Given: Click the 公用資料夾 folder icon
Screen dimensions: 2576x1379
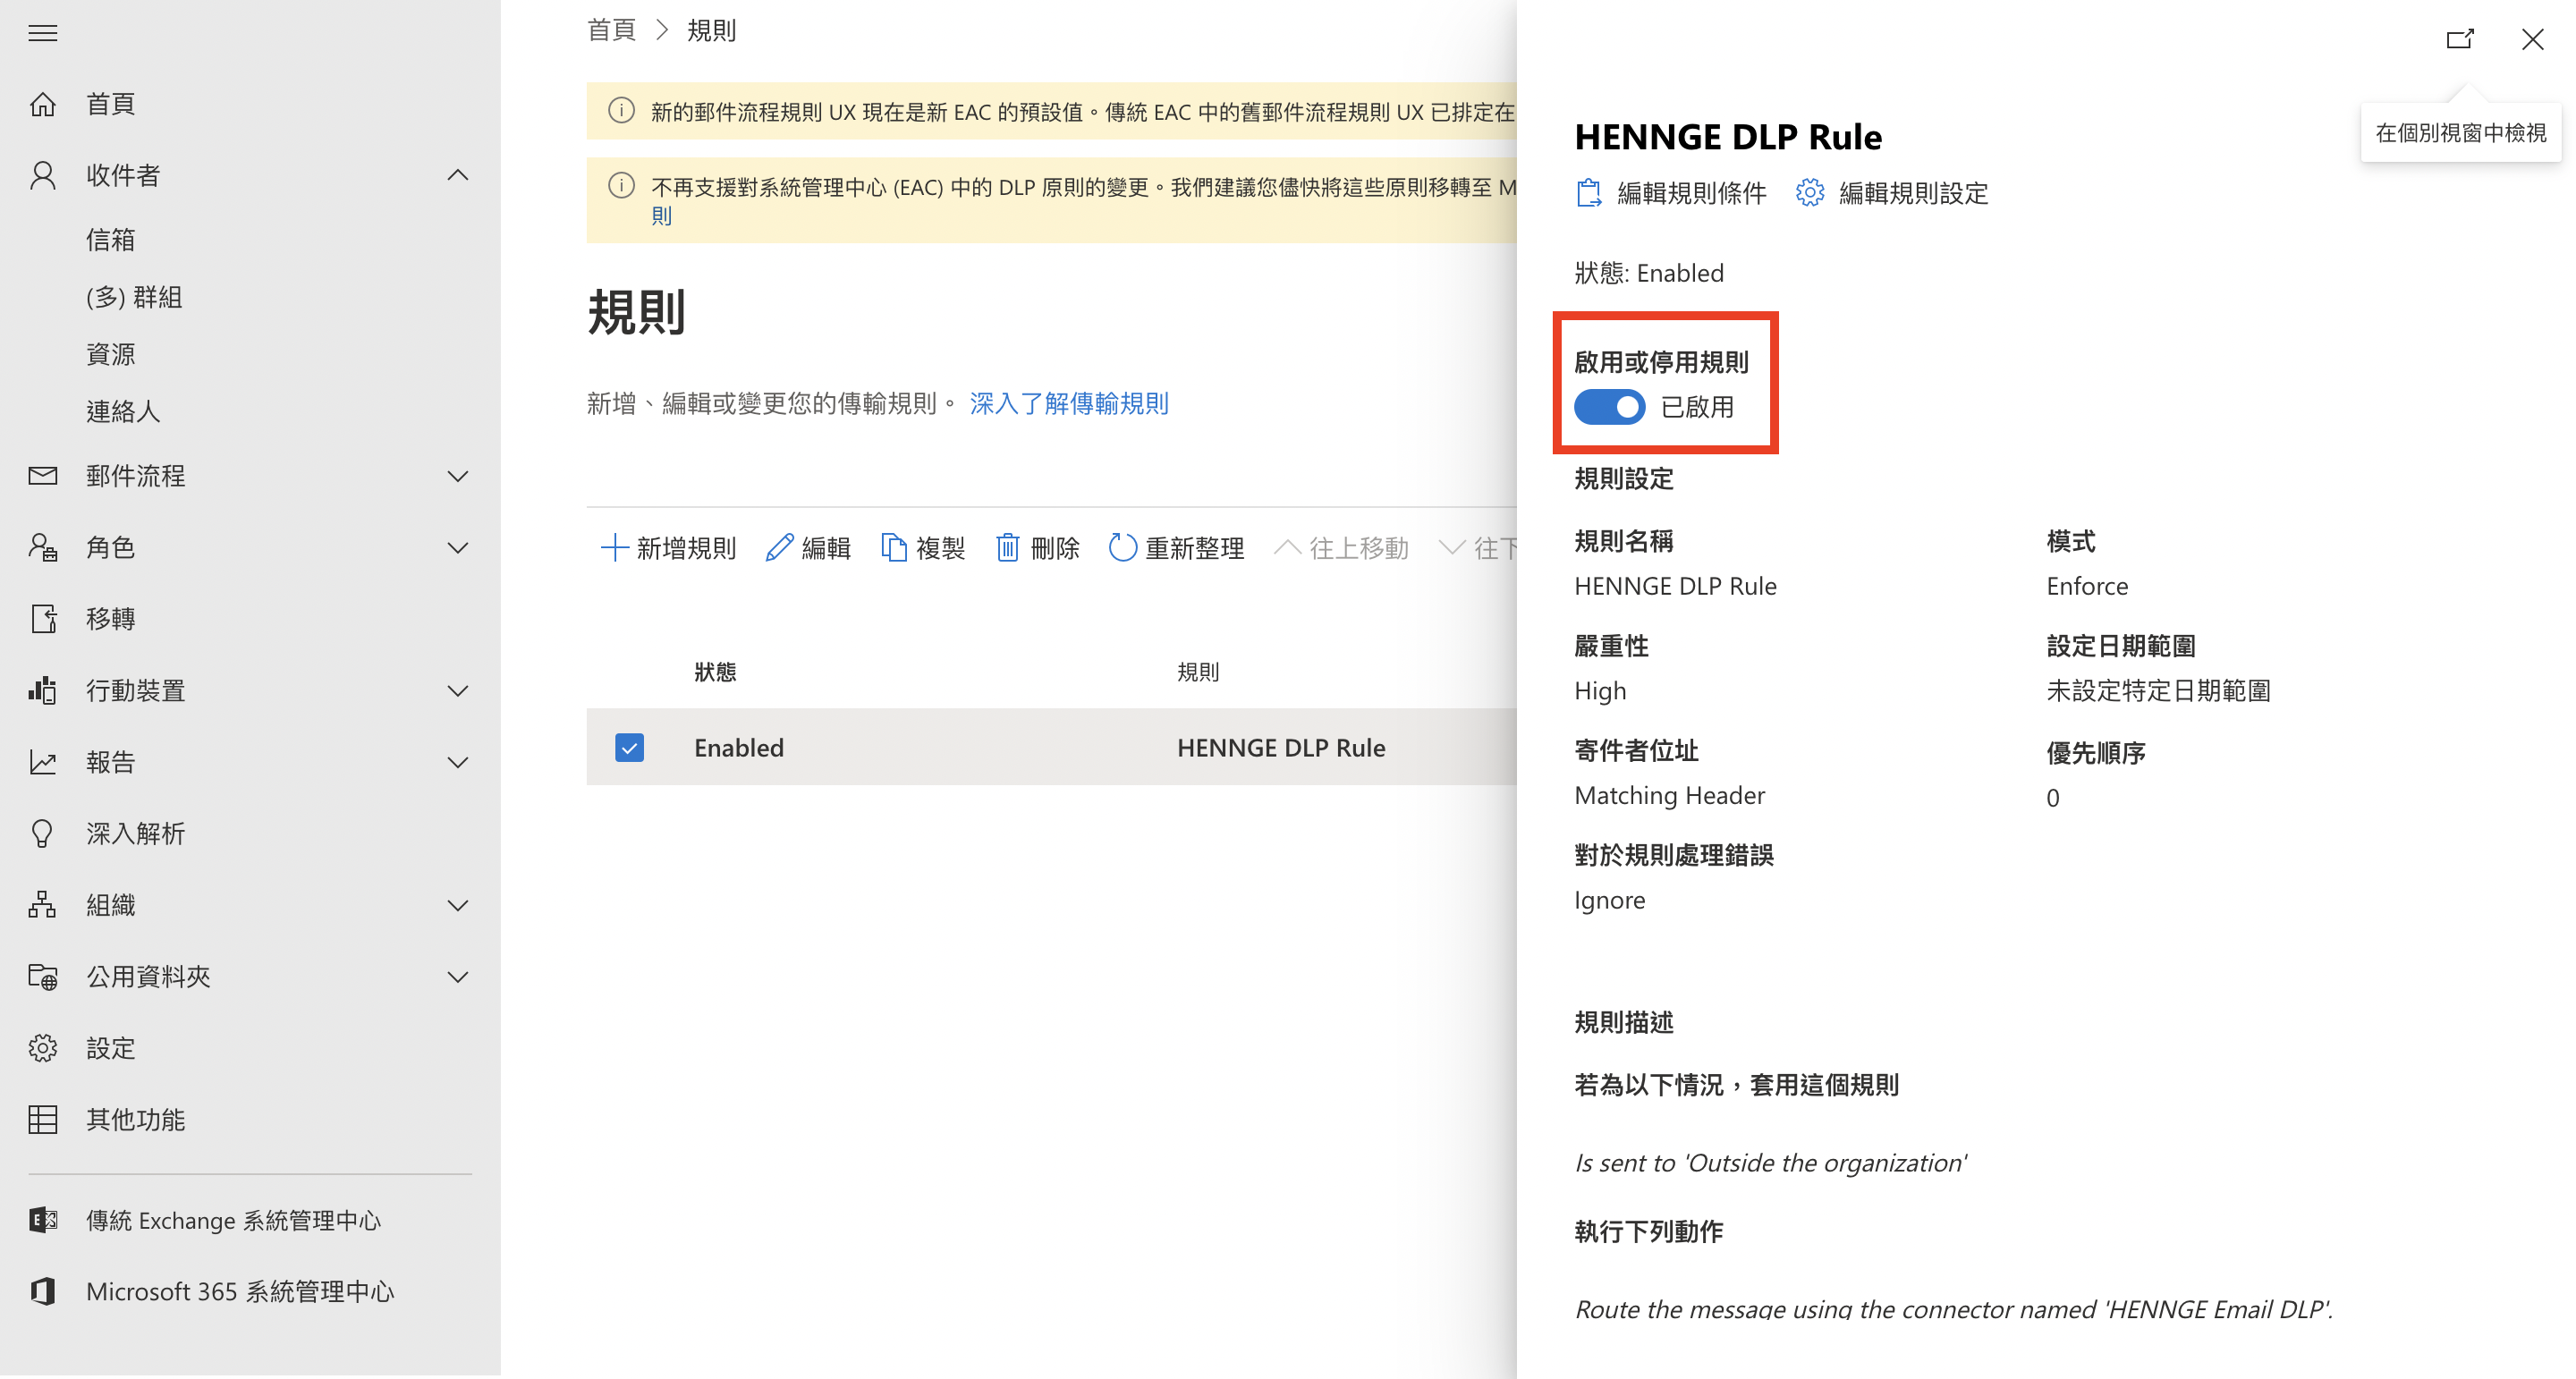Looking at the screenshot, I should pos(42,976).
